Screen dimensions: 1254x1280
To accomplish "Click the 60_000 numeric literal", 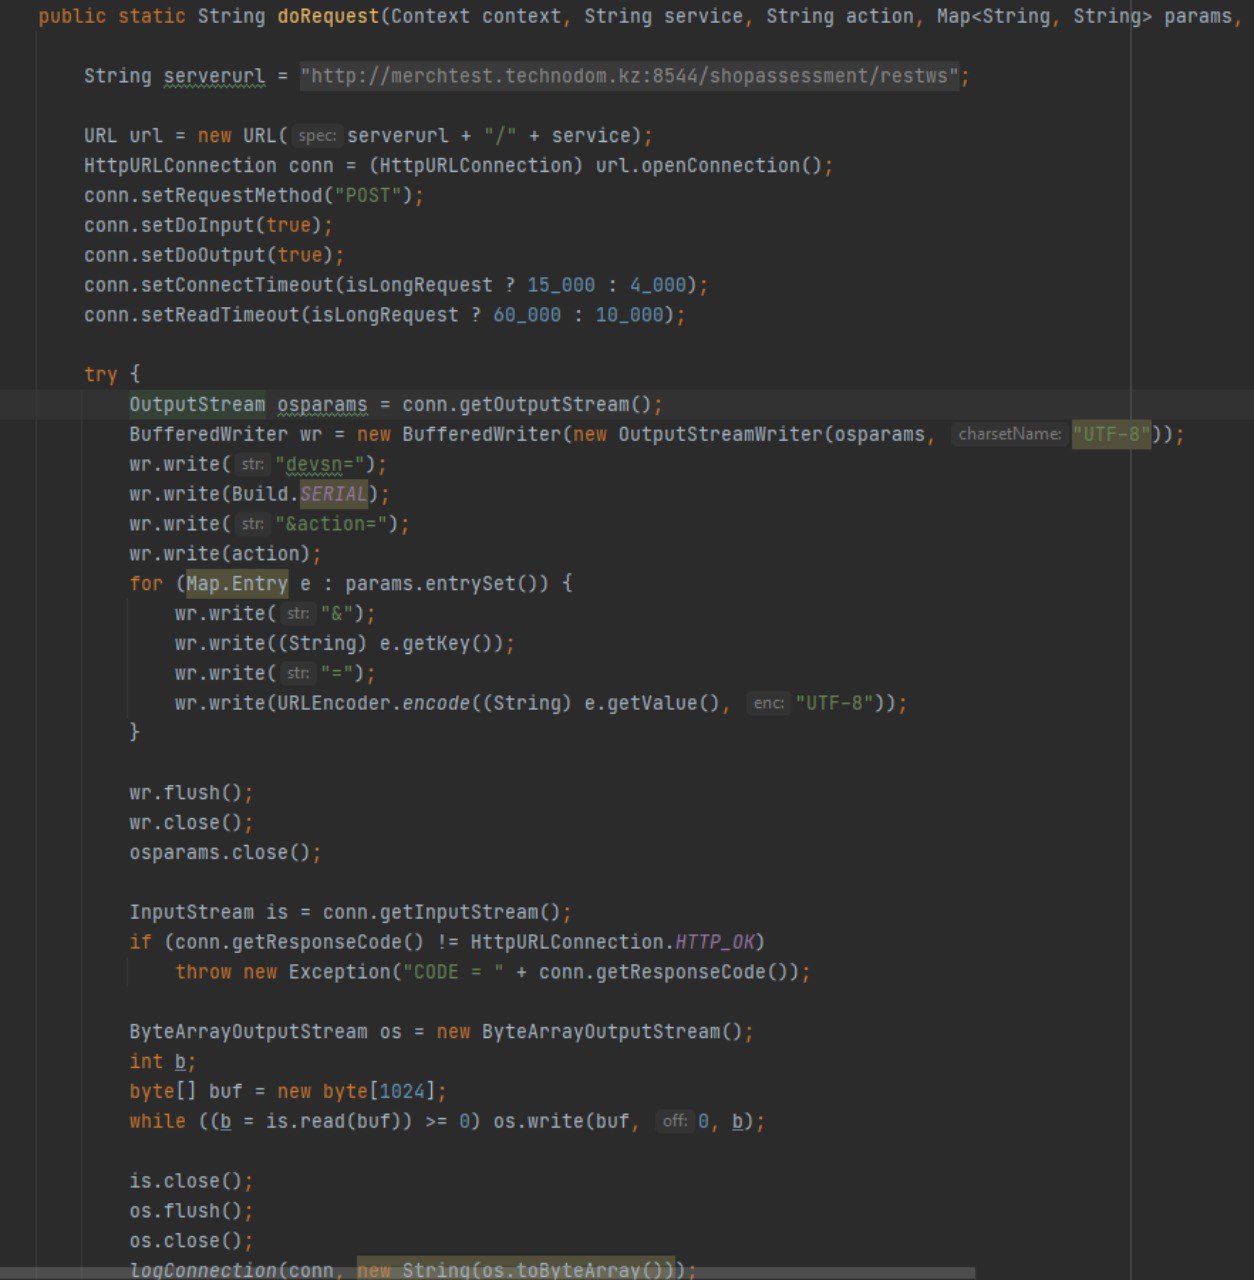I will (527, 316).
